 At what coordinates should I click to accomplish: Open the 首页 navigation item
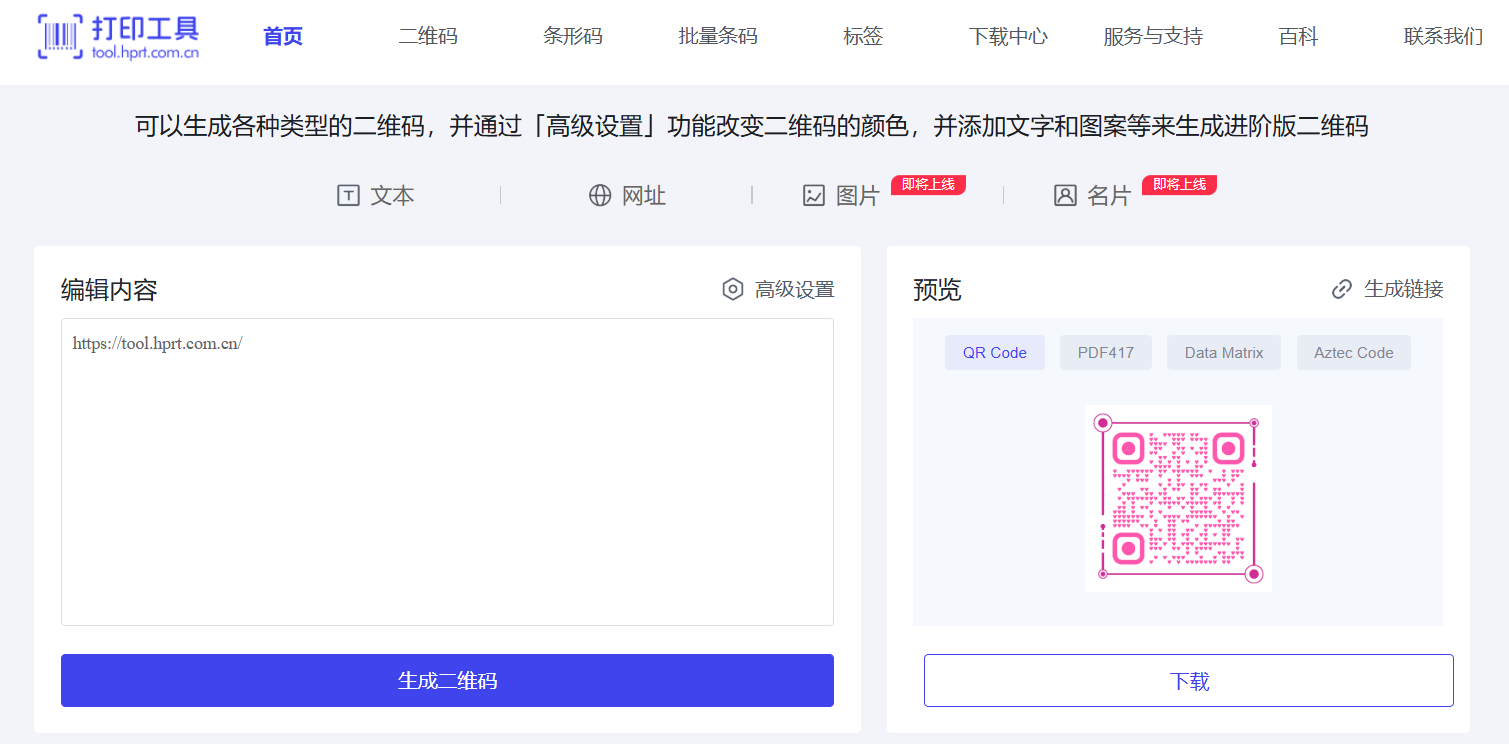283,37
